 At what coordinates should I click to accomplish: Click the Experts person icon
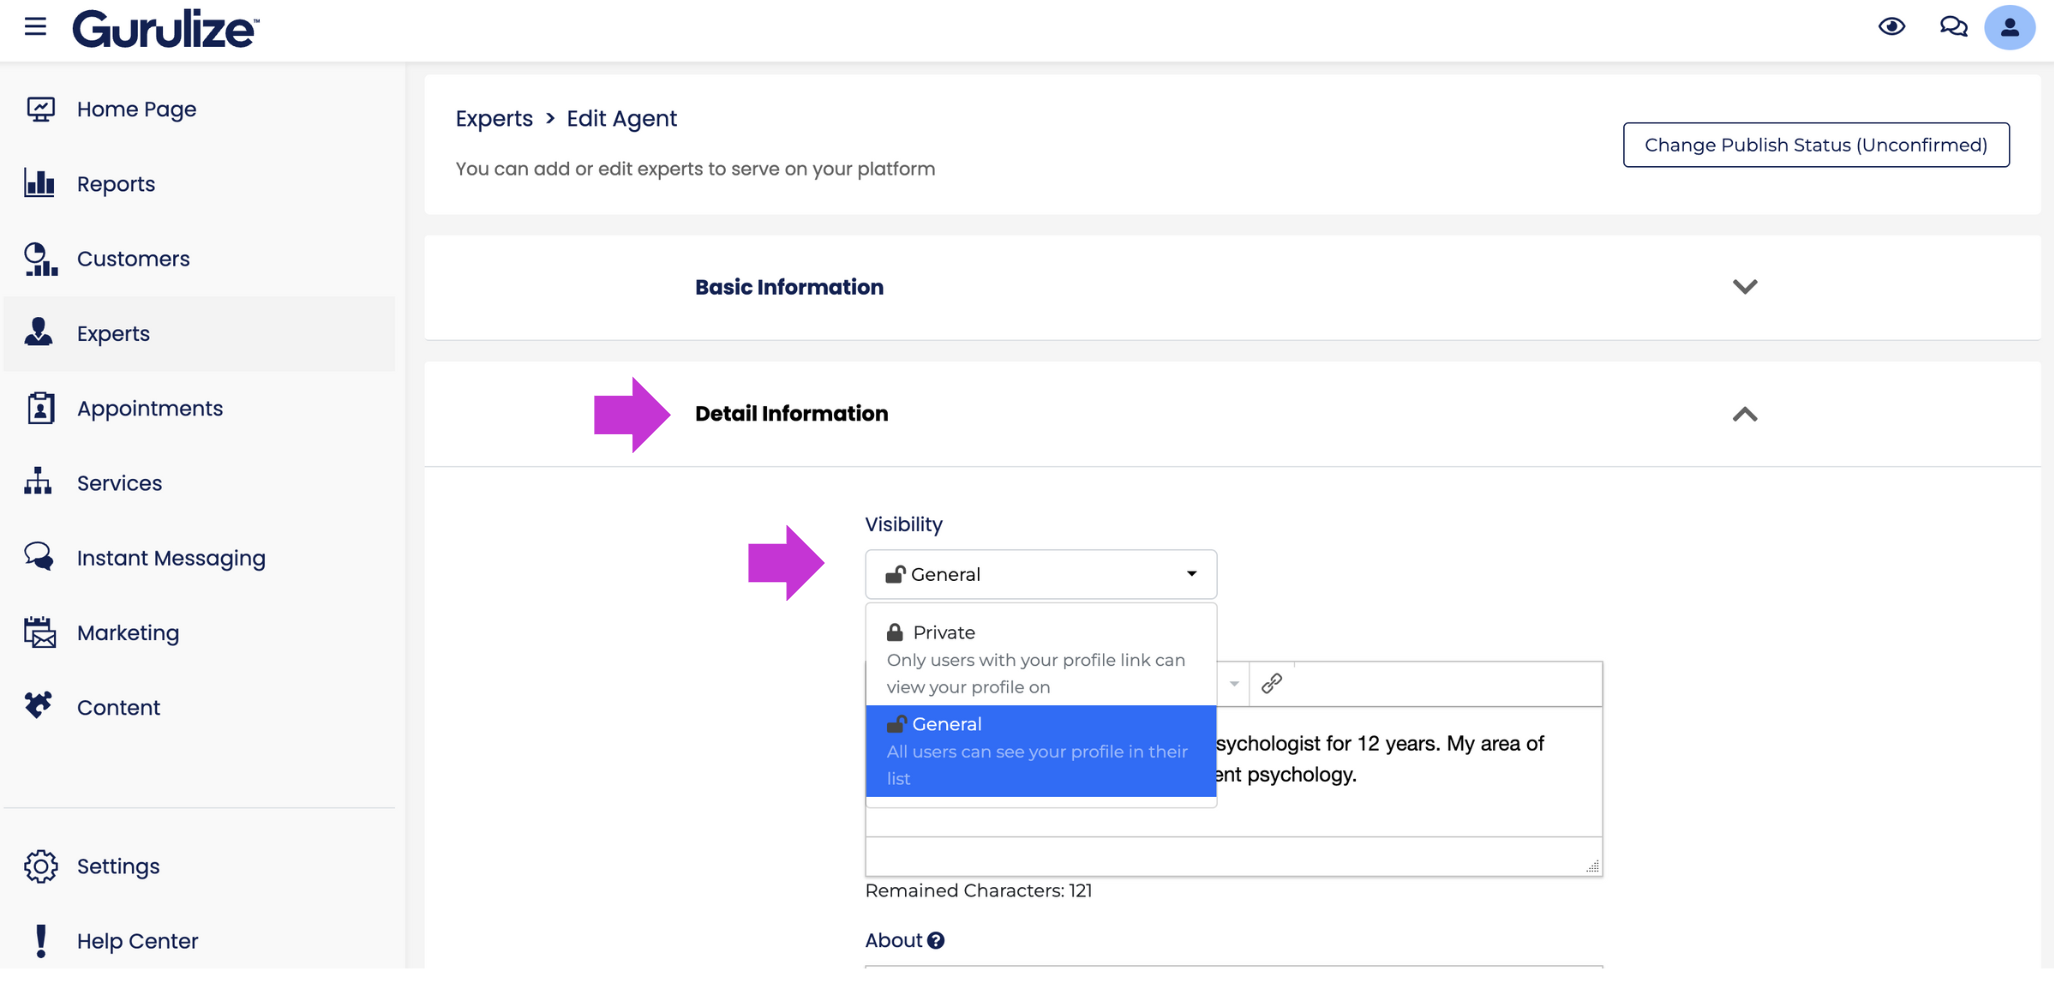pos(39,332)
